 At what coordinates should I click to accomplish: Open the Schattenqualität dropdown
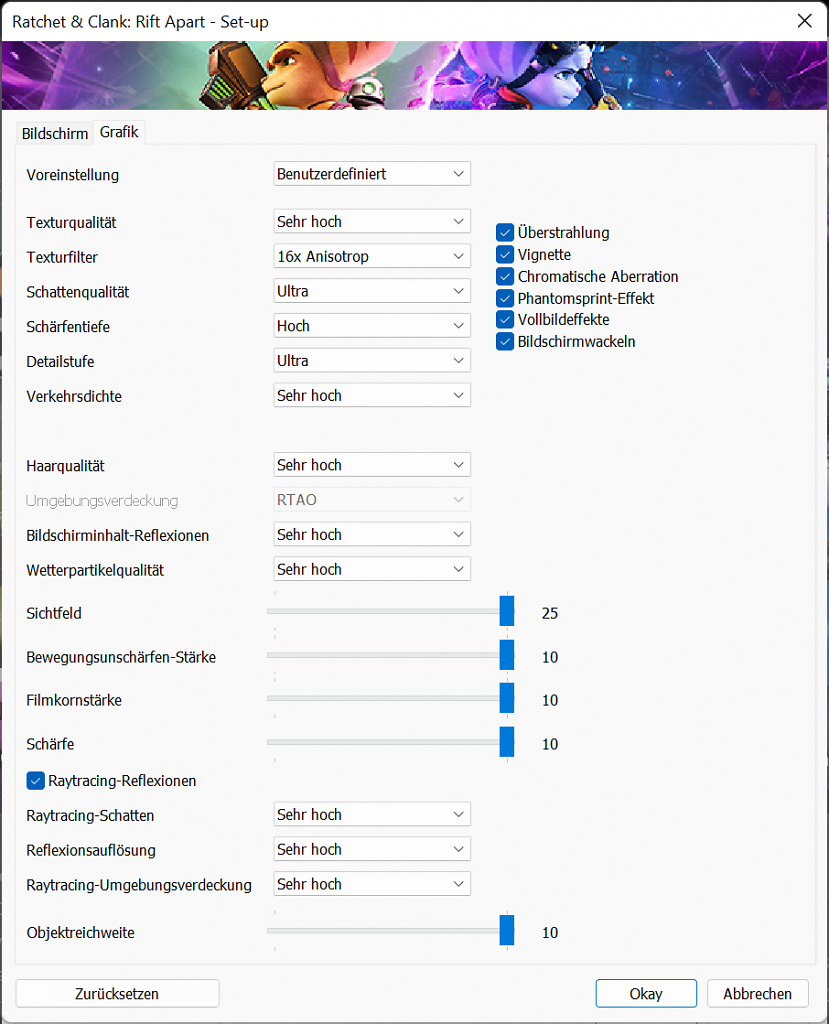pyautogui.click(x=372, y=291)
